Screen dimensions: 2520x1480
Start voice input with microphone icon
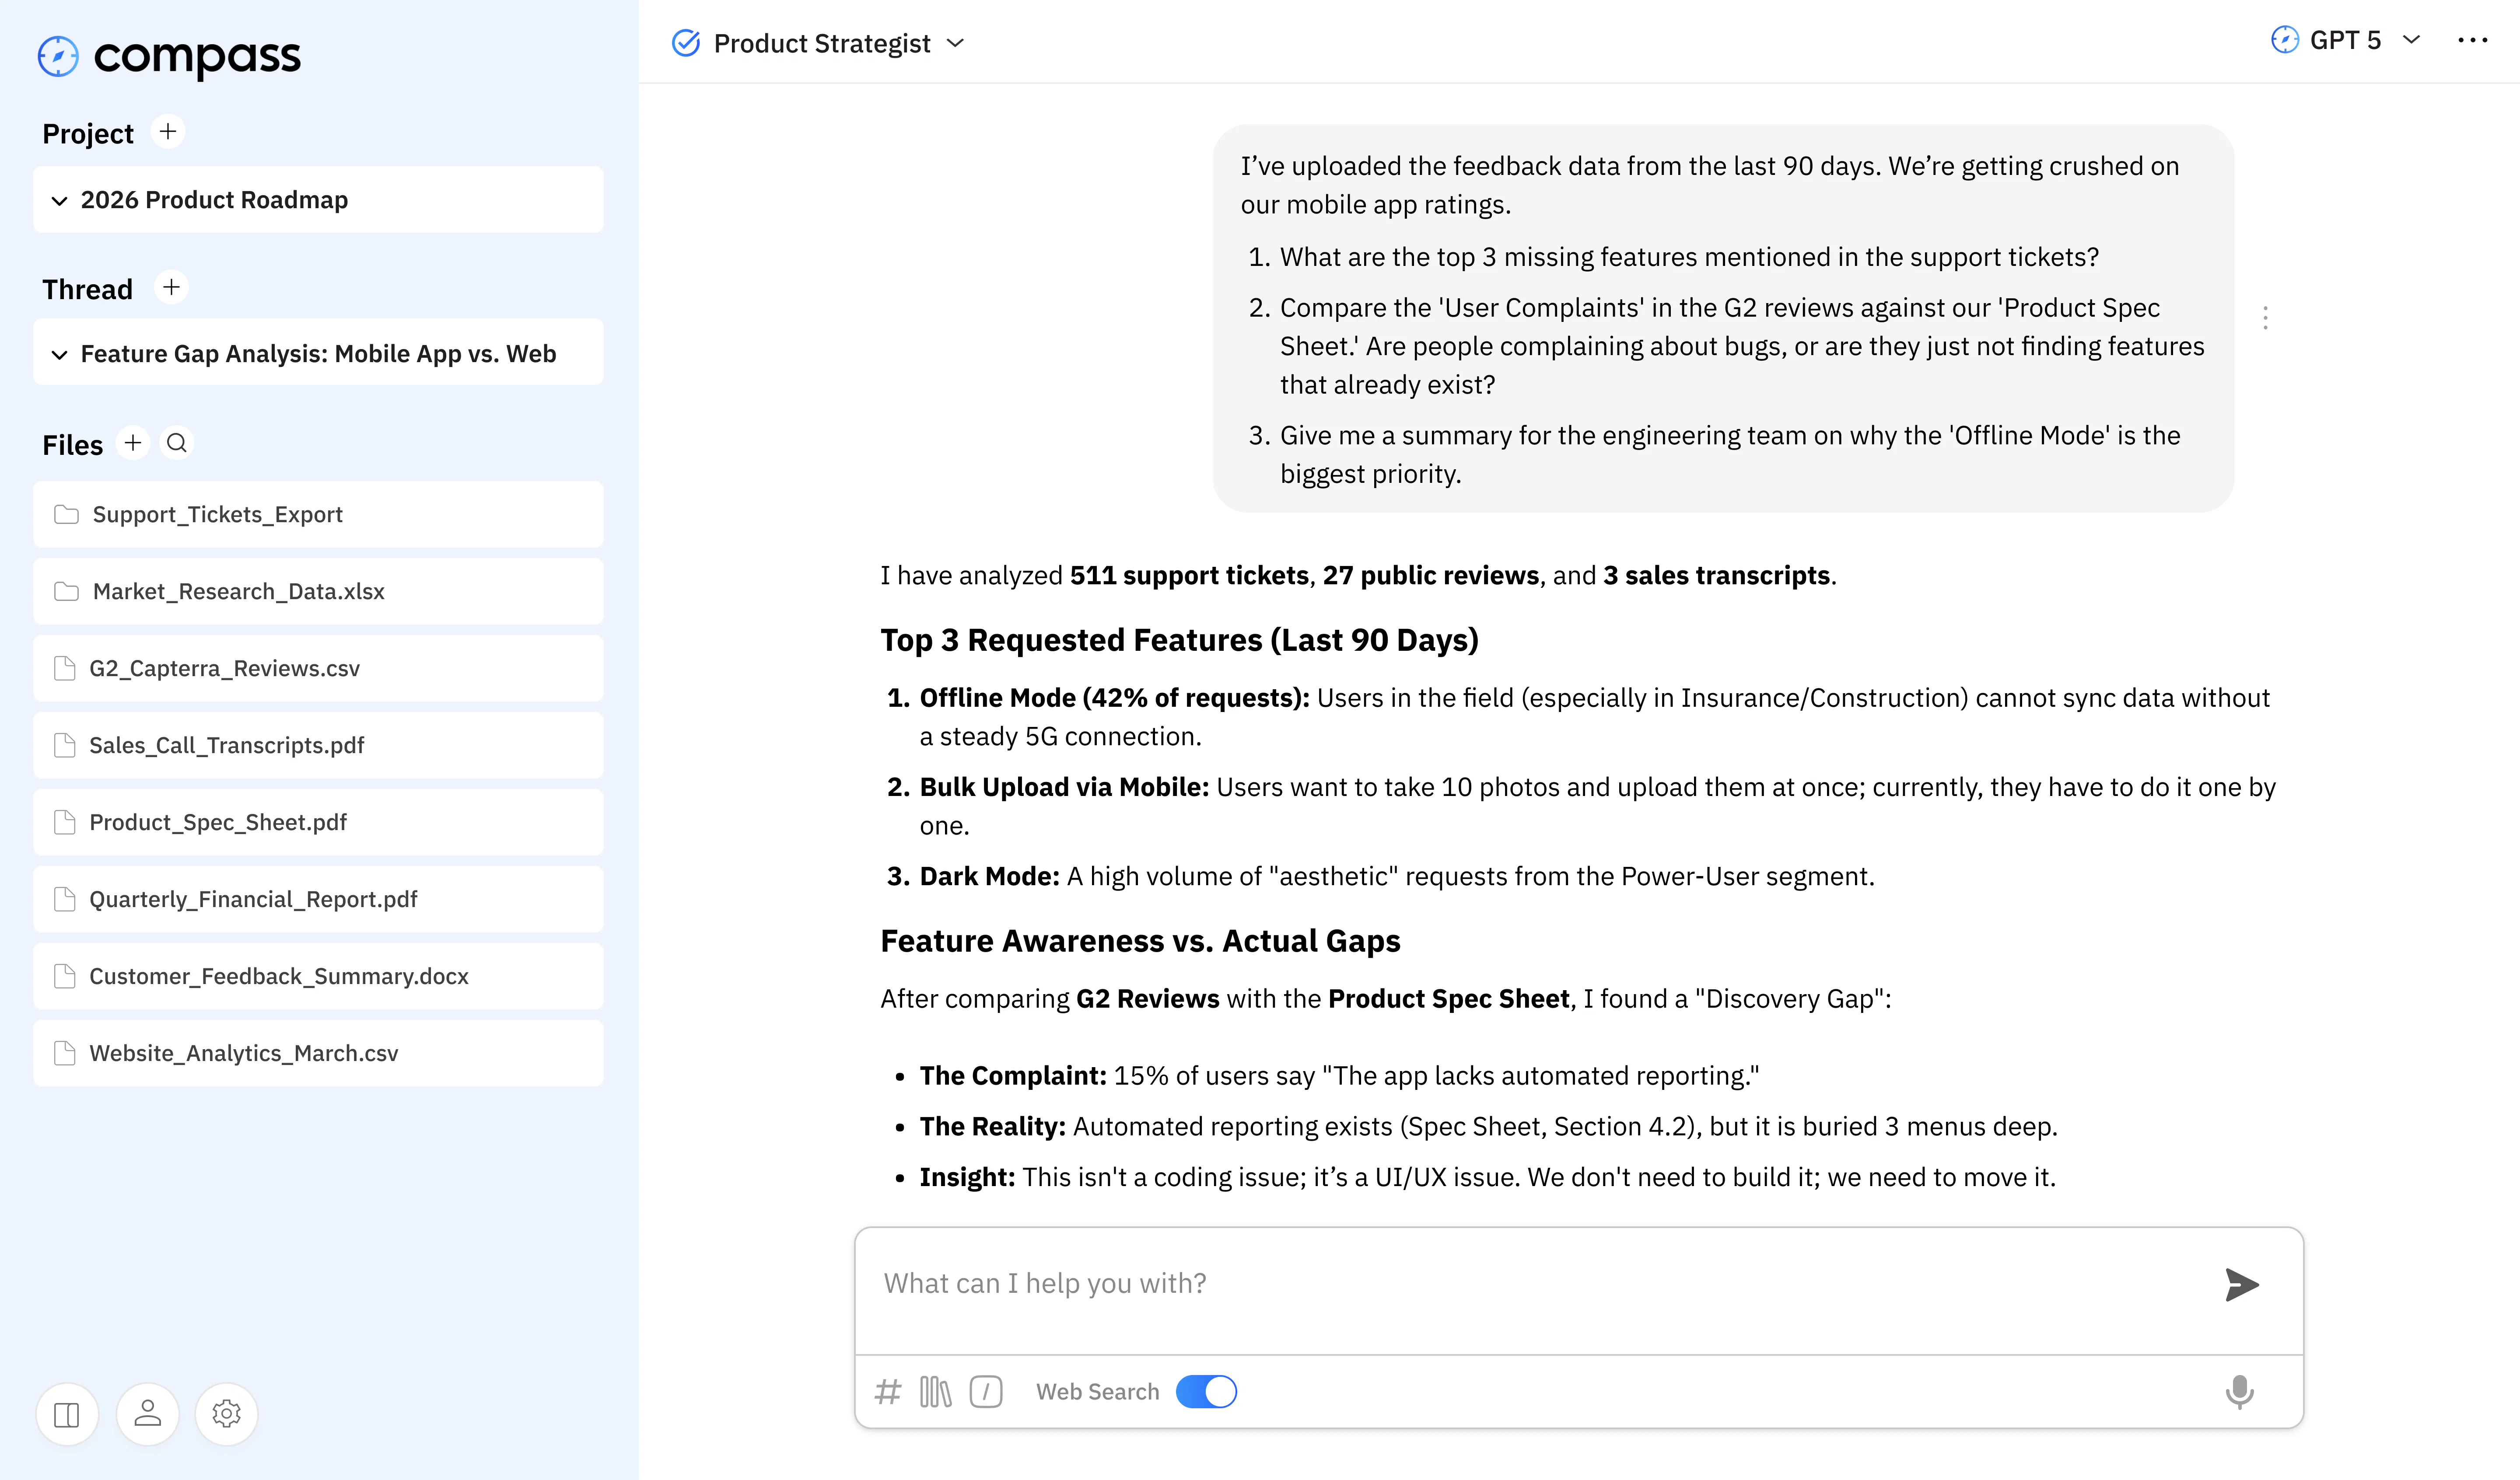click(x=2240, y=1392)
